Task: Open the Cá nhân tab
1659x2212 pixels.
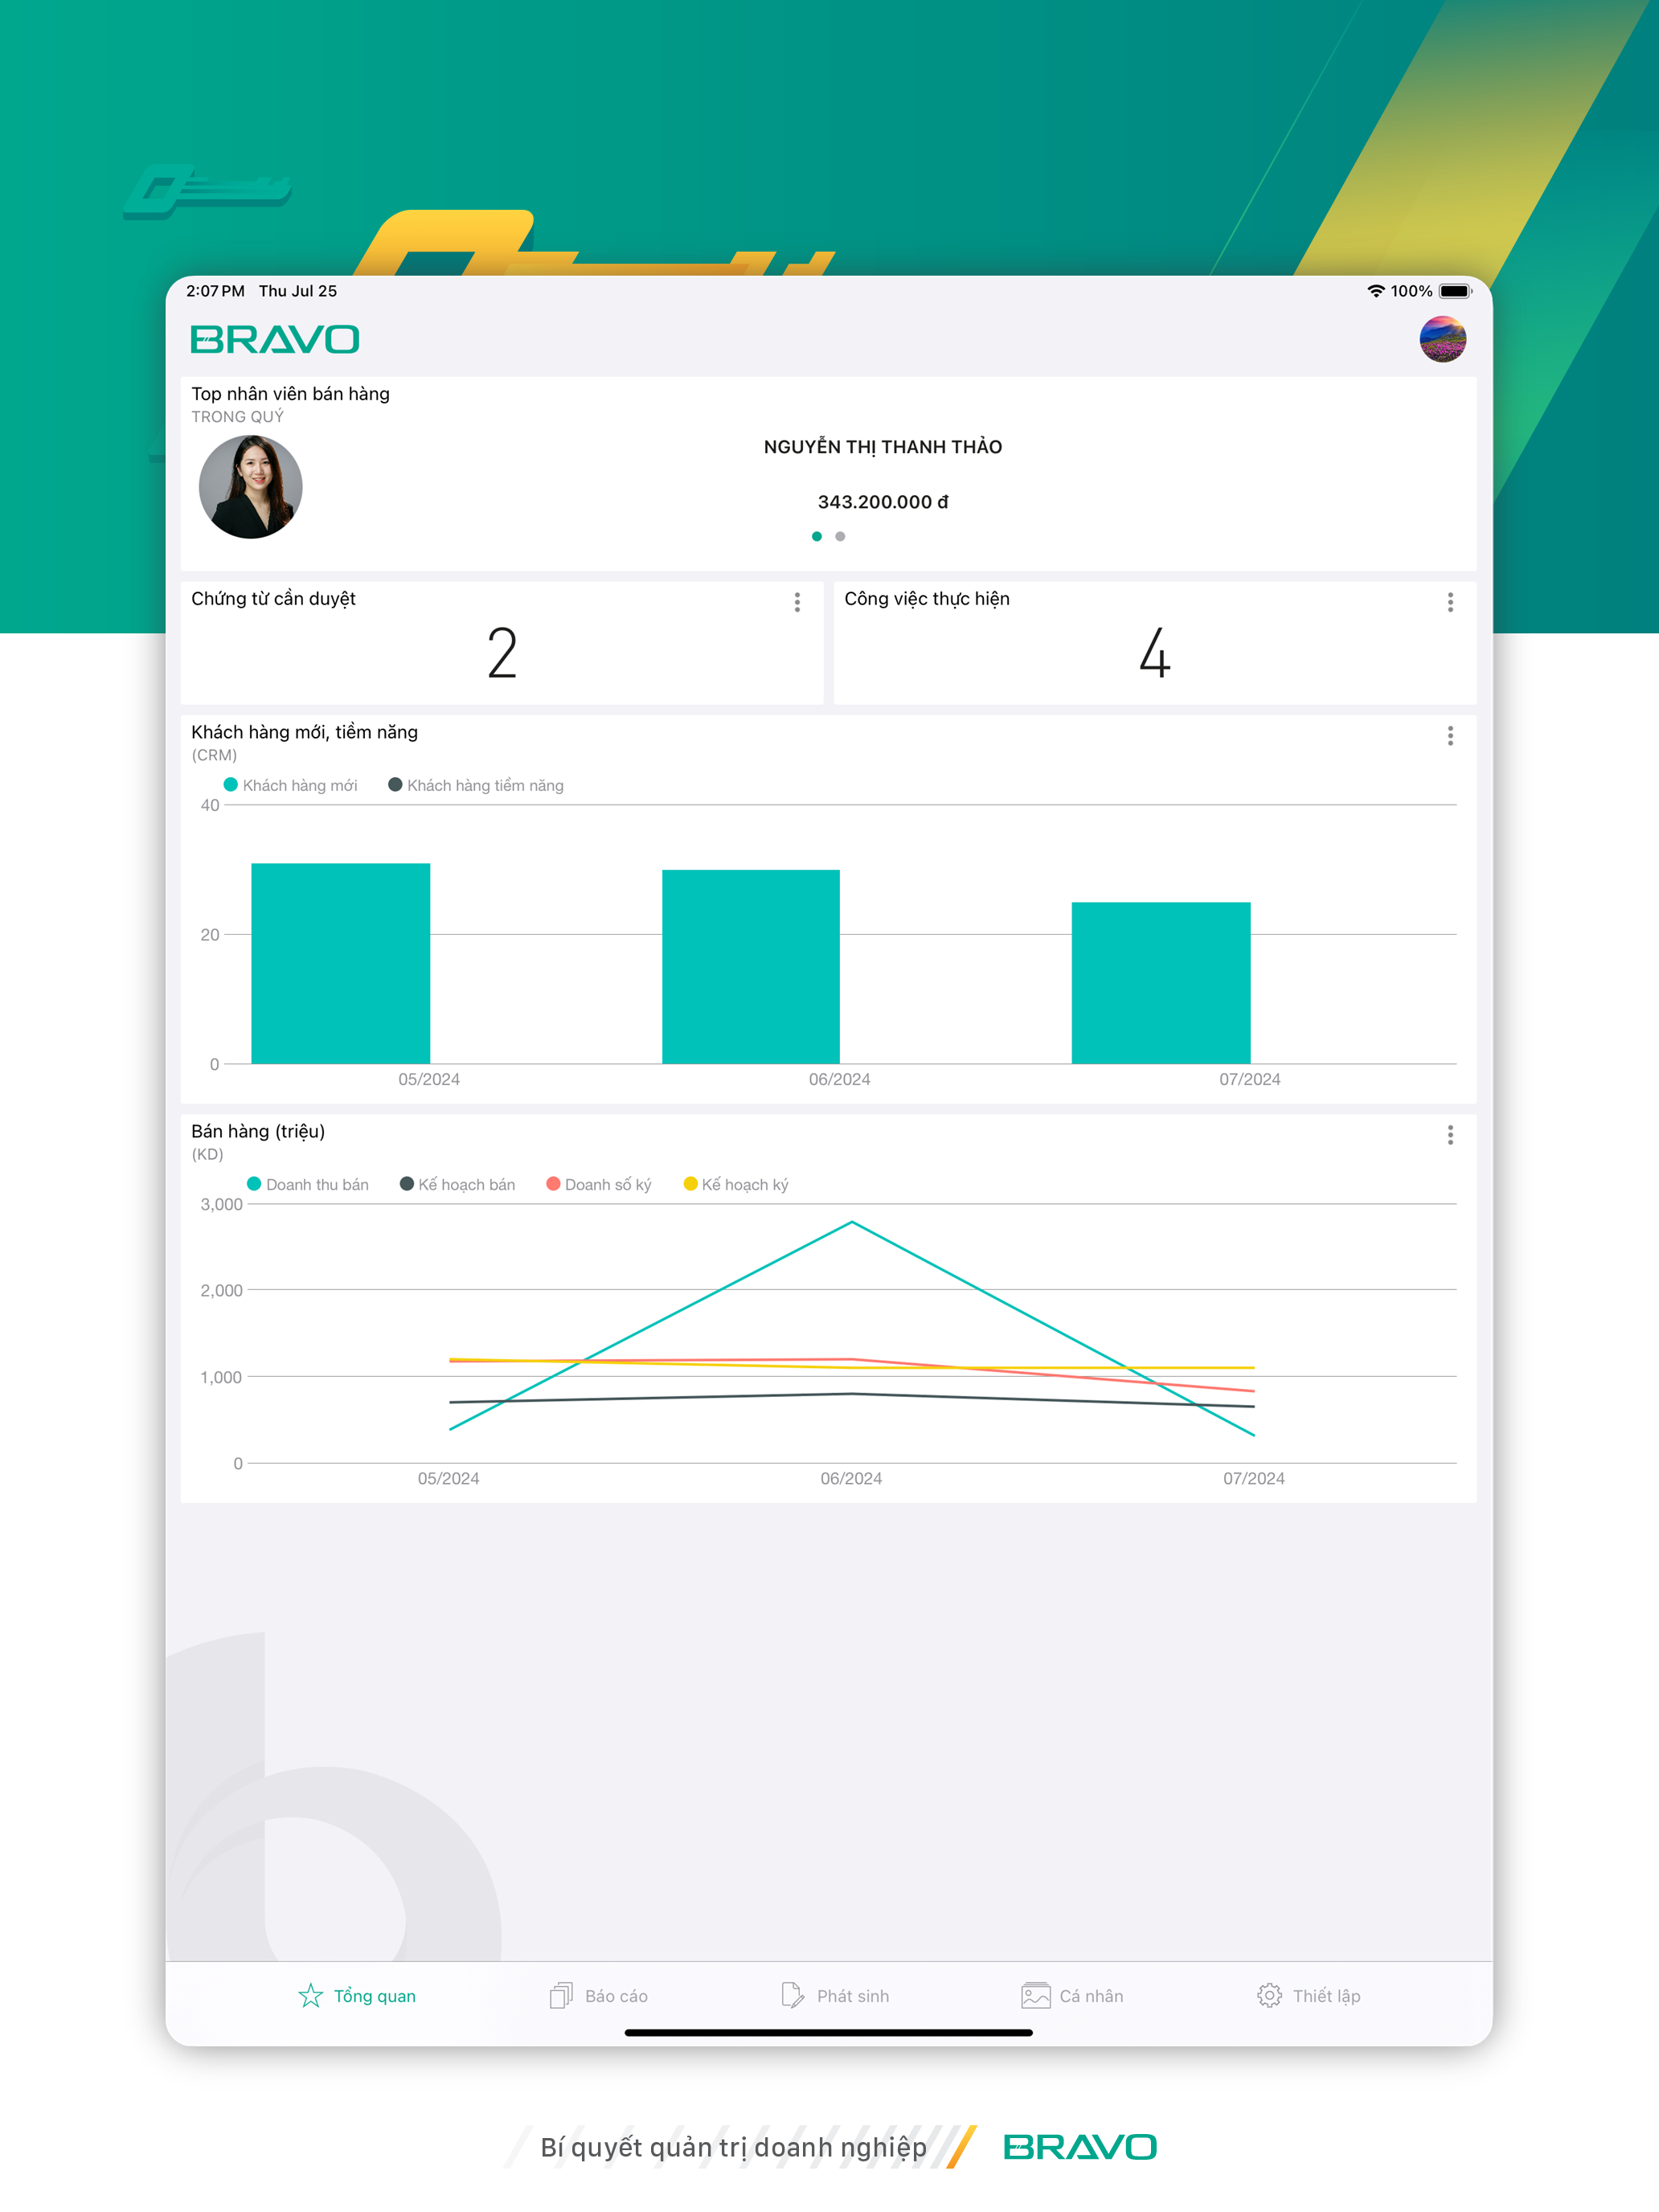Action: click(1072, 1996)
